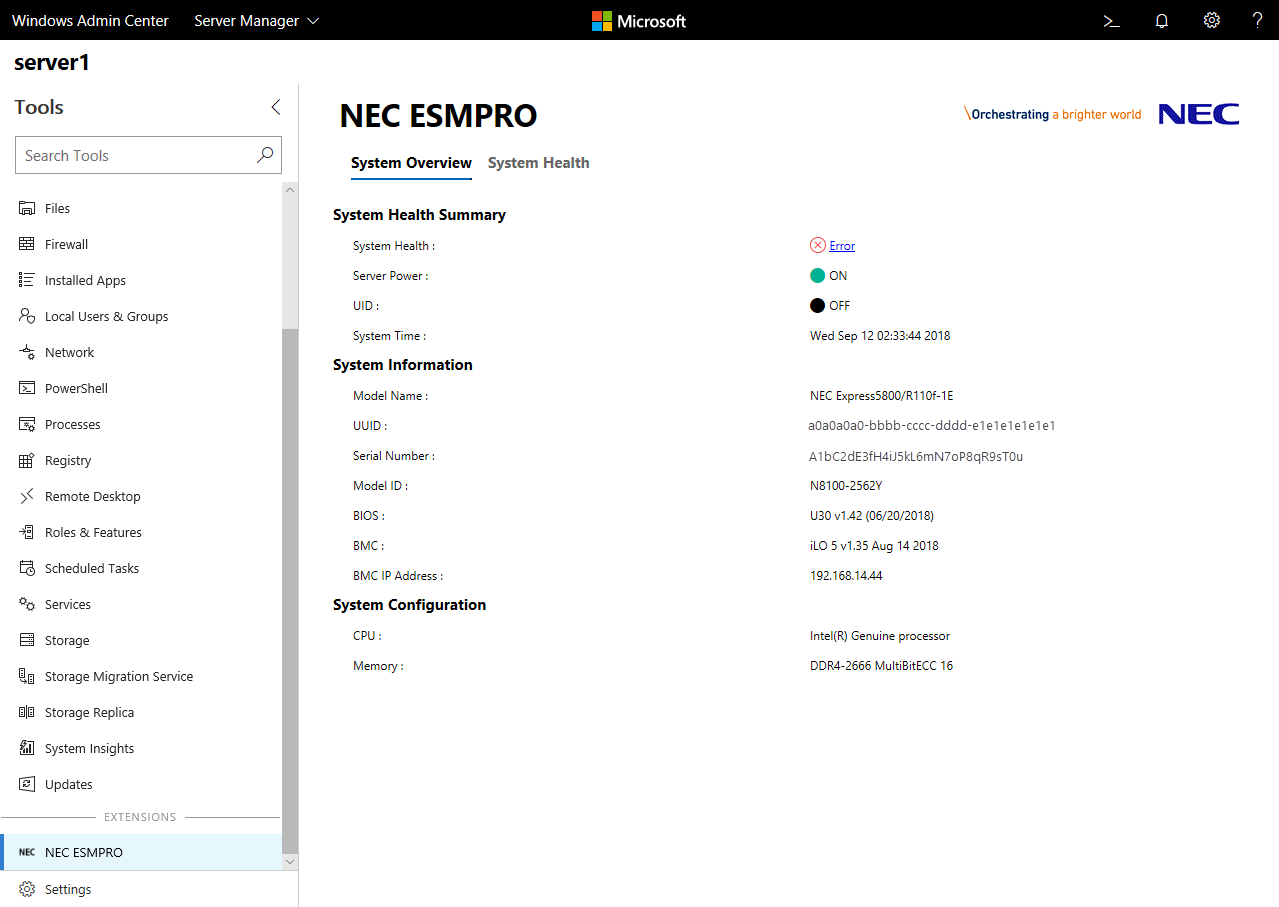Click the tools list scrollbar up arrow

290,189
